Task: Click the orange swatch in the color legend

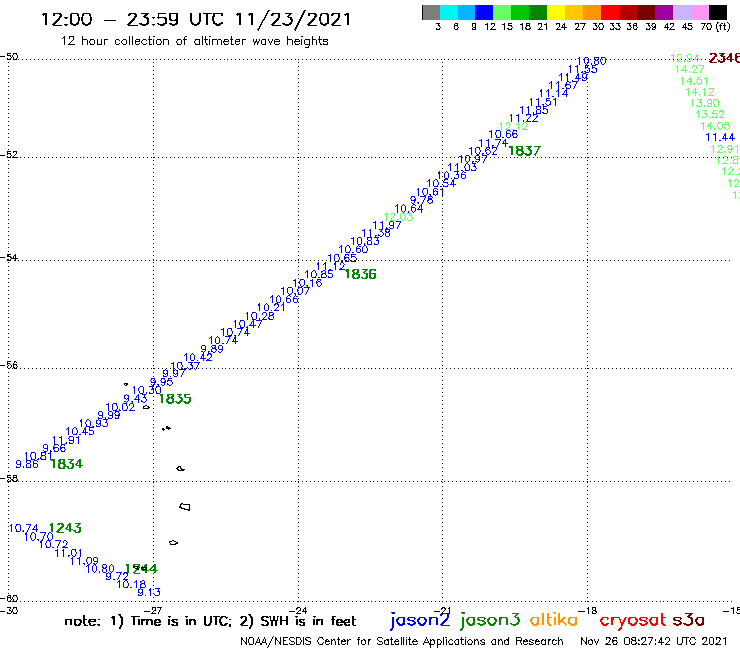Action: [592, 12]
